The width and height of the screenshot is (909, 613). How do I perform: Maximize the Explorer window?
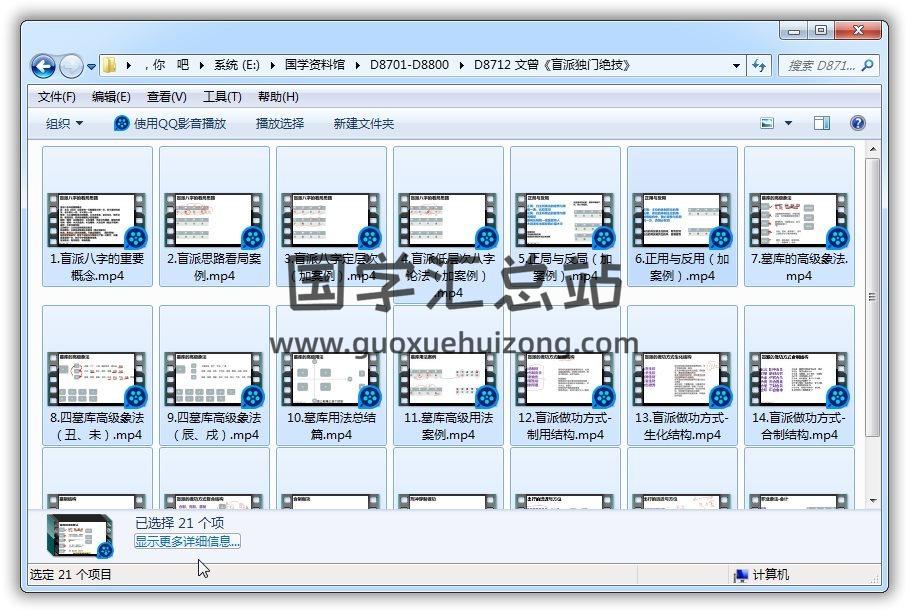pos(821,30)
